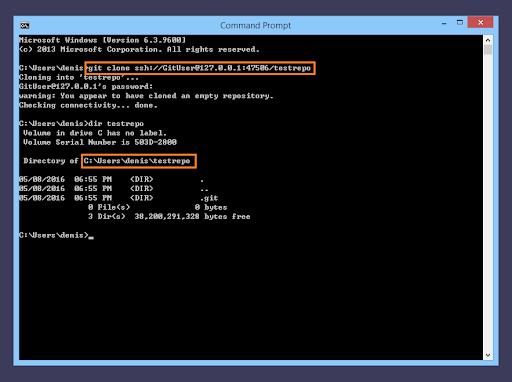Open the Command Prompt system menu icon

click(x=25, y=25)
